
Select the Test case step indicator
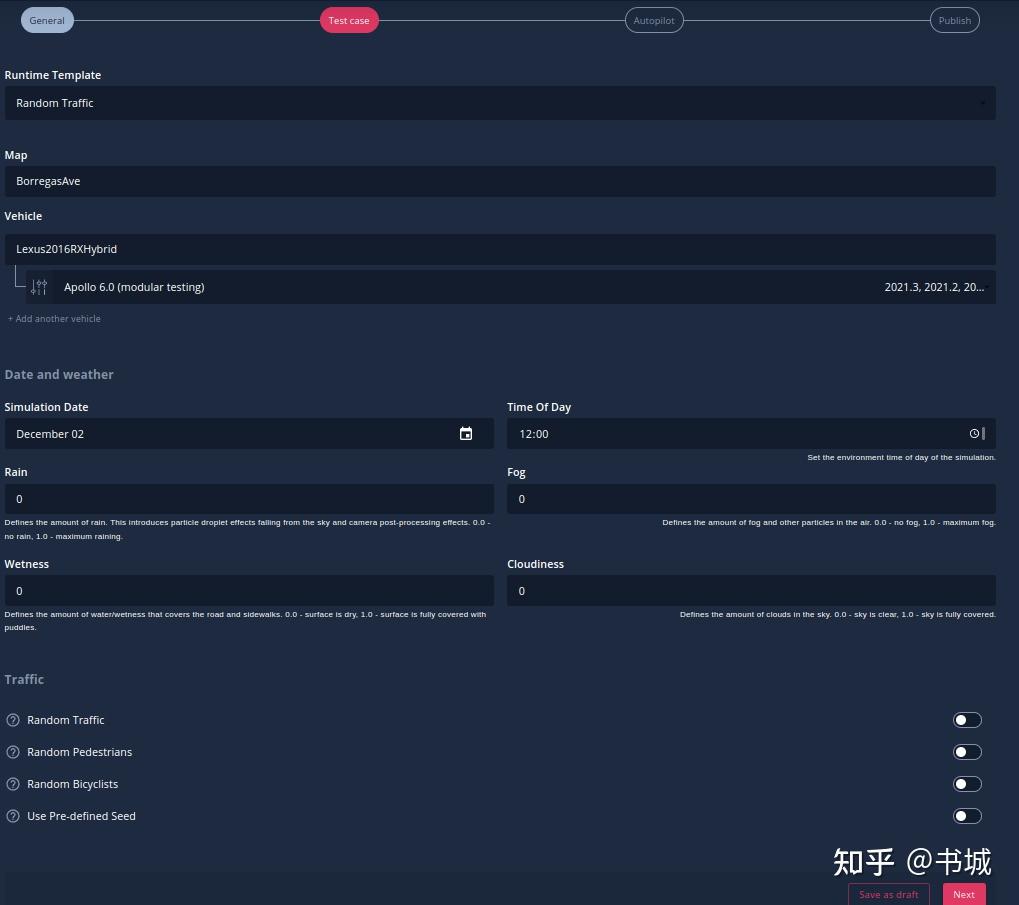348,20
